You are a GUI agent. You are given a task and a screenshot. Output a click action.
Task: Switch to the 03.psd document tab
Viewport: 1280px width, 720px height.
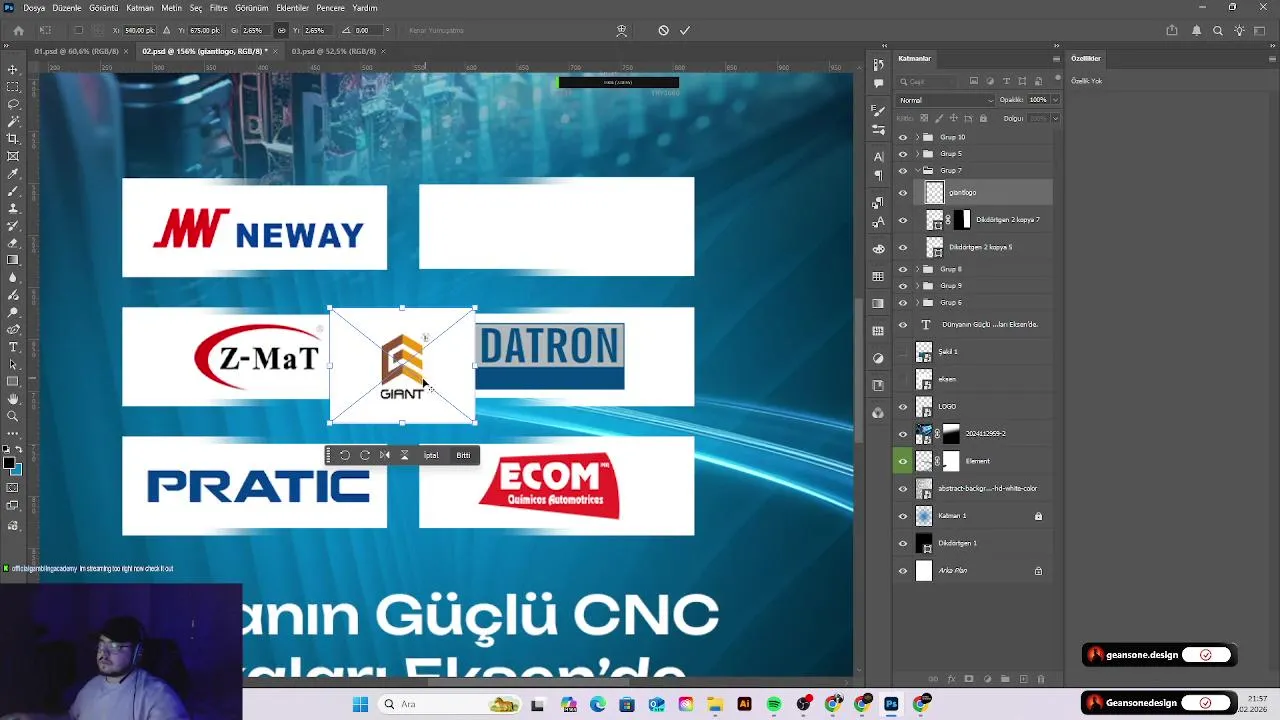[332, 51]
